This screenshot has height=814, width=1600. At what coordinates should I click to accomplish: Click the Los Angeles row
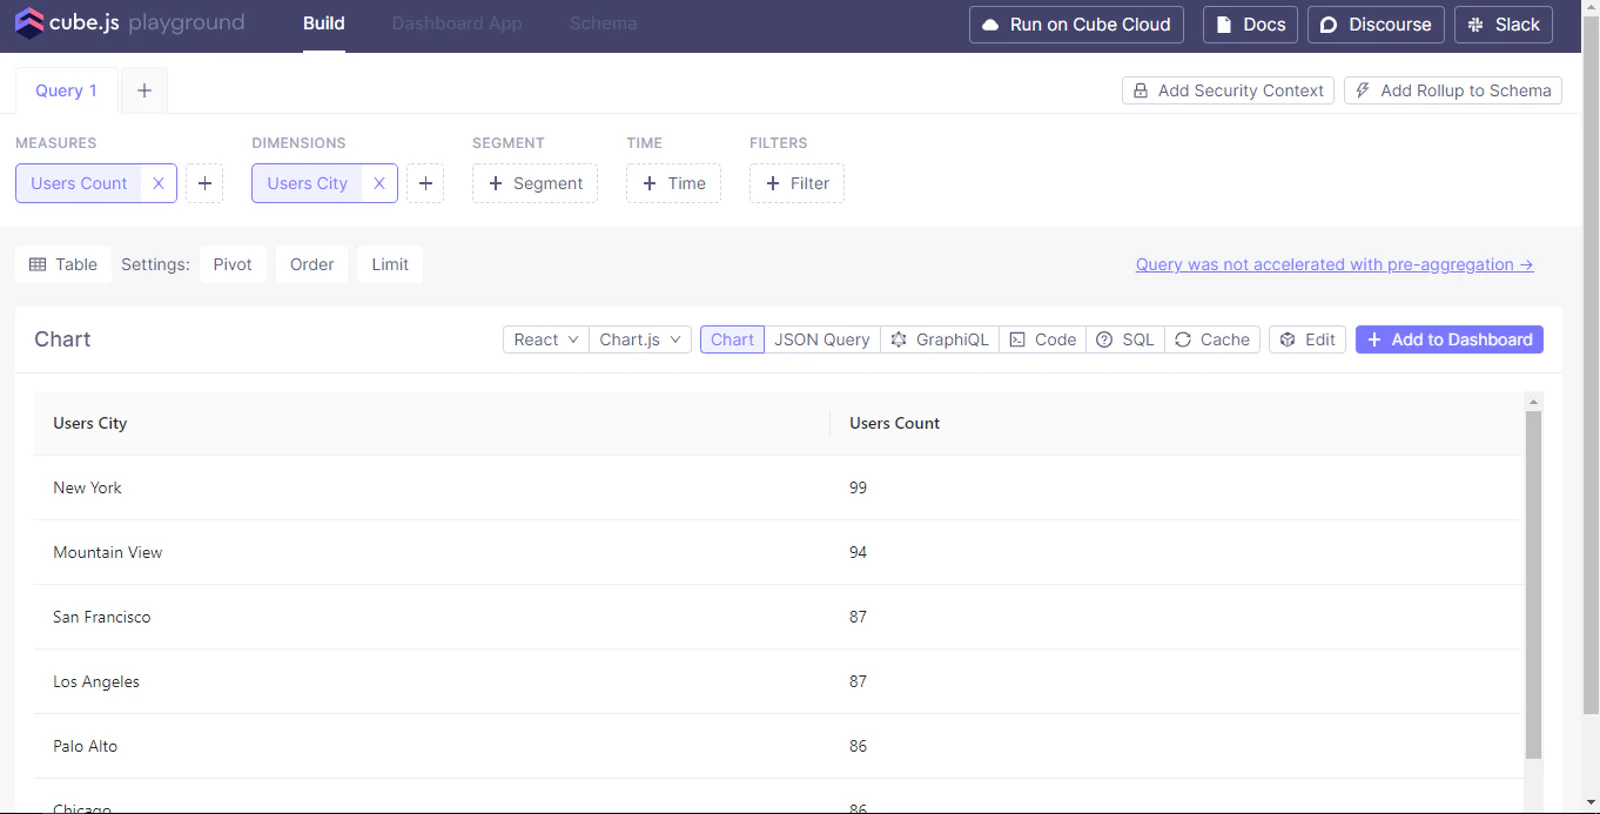tap(778, 681)
